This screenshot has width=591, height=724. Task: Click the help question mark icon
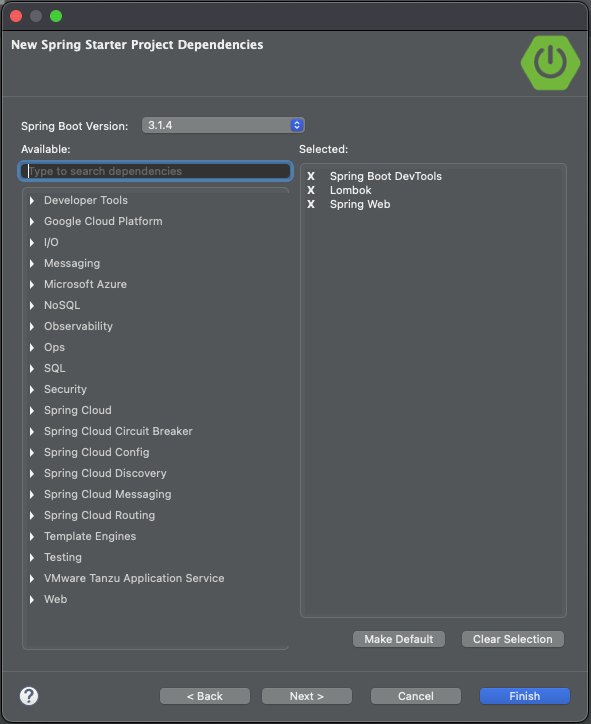pyautogui.click(x=29, y=696)
